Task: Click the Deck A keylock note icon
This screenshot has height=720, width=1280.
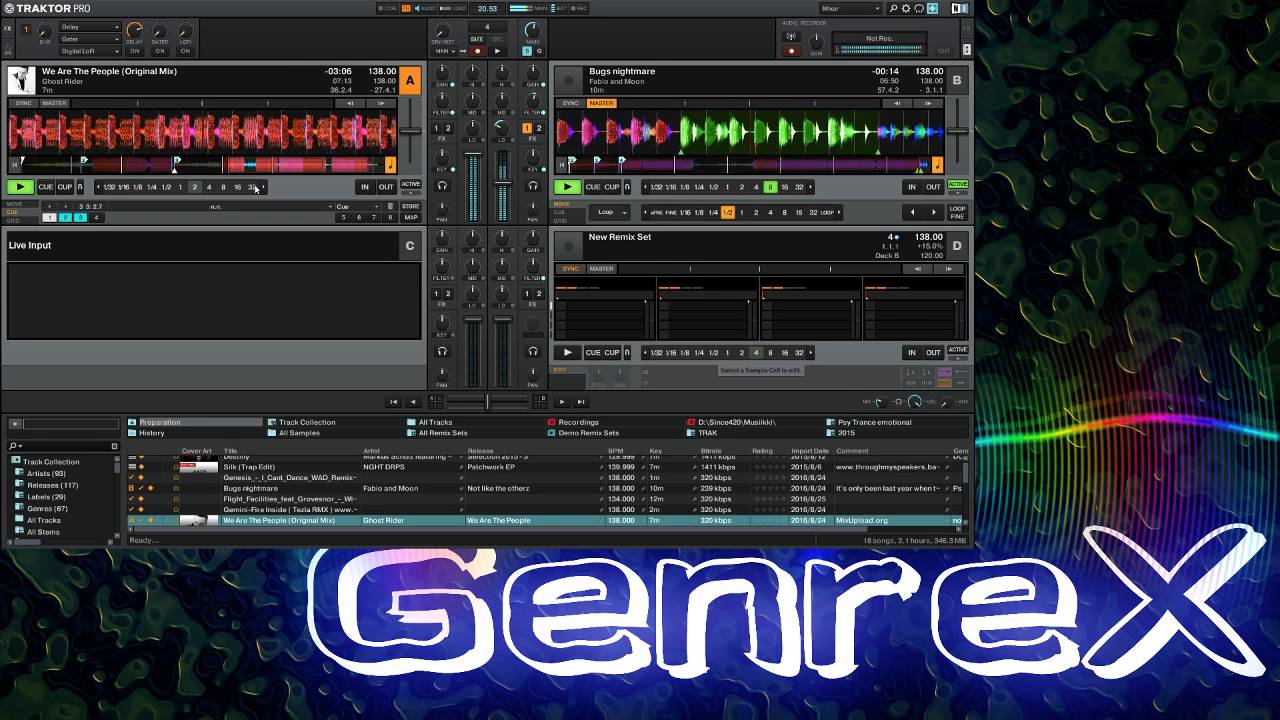Action: [390, 166]
